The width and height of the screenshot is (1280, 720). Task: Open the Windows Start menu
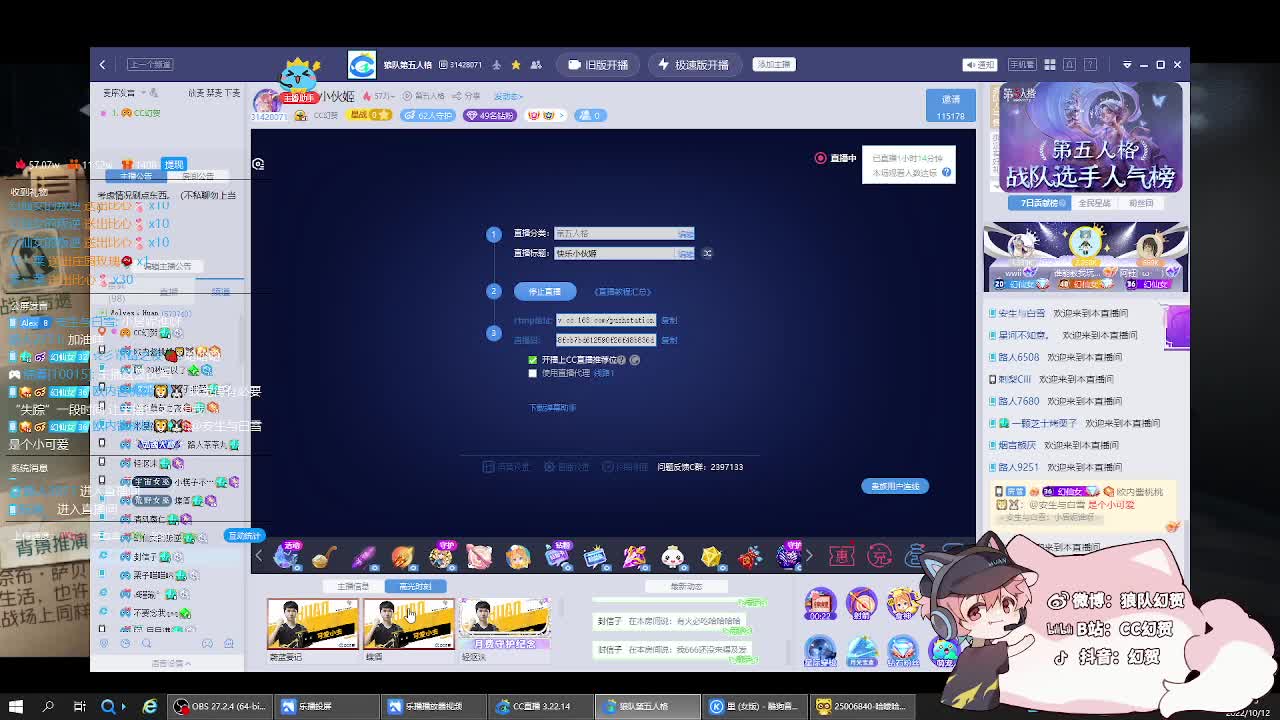16,707
